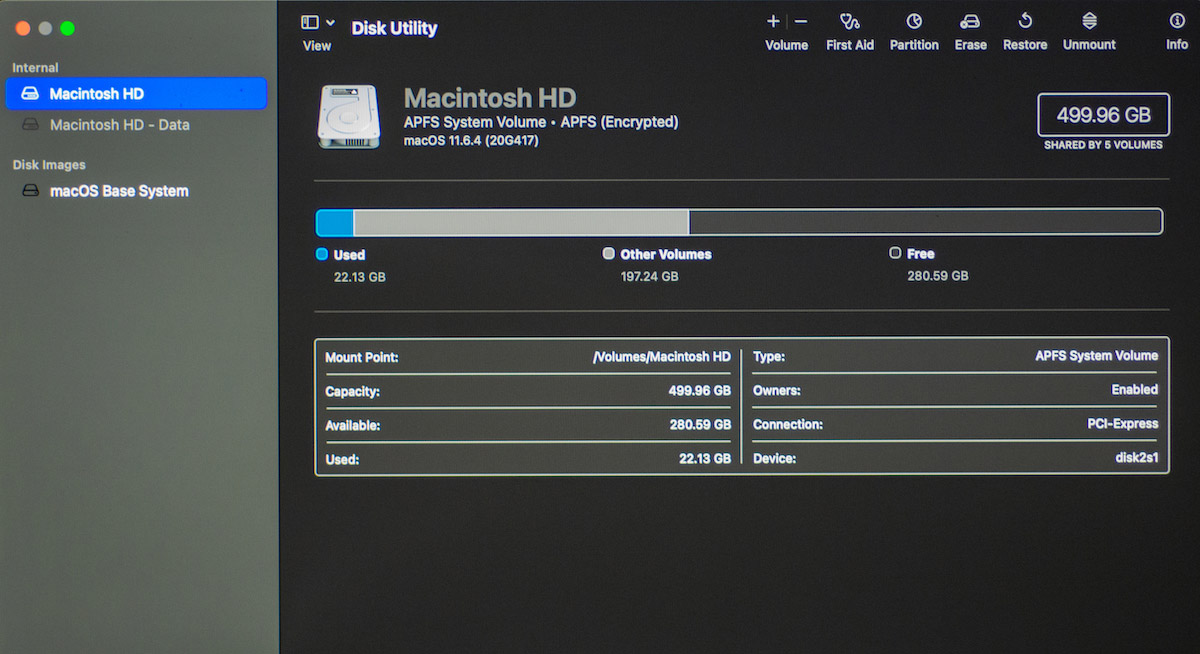Screen dimensions: 1200x654
Task: Open the Partition pie chart tool
Action: (x=914, y=21)
